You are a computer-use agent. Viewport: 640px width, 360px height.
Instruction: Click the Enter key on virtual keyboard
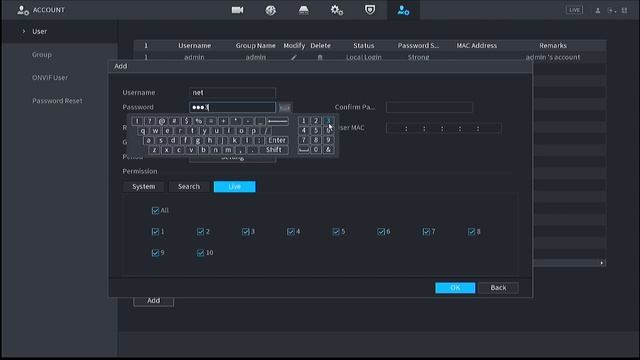click(277, 140)
